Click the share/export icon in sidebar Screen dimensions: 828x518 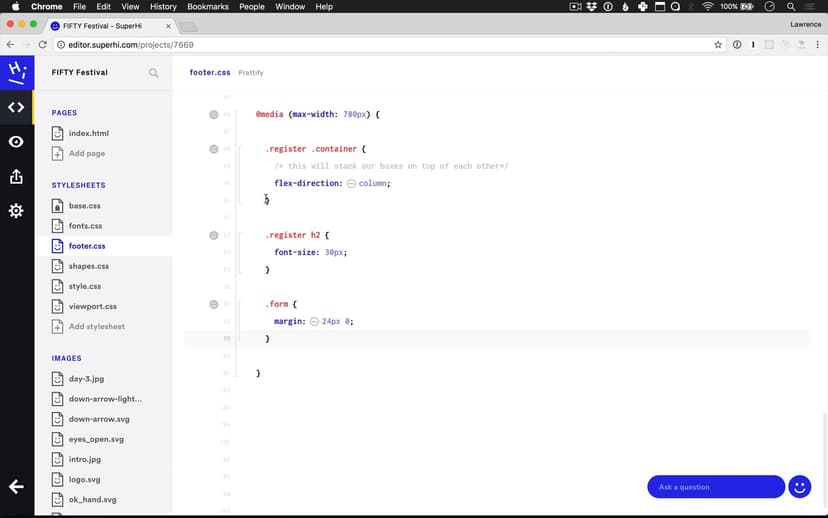[x=16, y=177]
